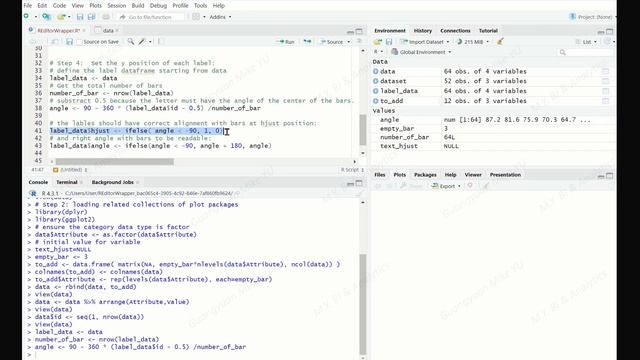
Task: Open the Tools menu
Action: coord(200,5)
